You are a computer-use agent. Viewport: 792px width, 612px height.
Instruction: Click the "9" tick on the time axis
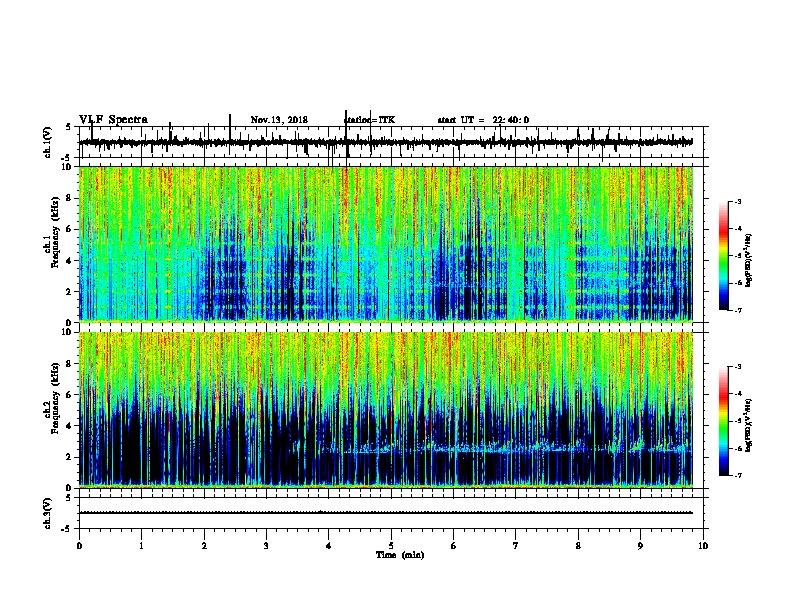click(640, 546)
